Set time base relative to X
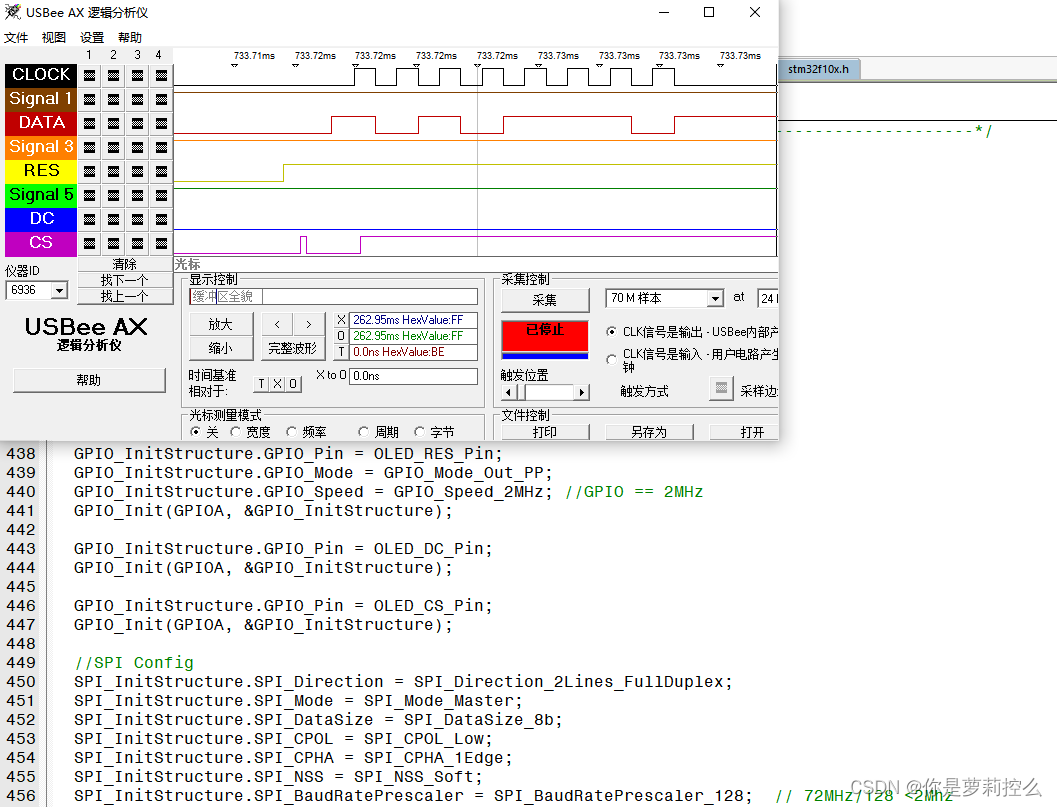The height and width of the screenshot is (807, 1057). 277,384
